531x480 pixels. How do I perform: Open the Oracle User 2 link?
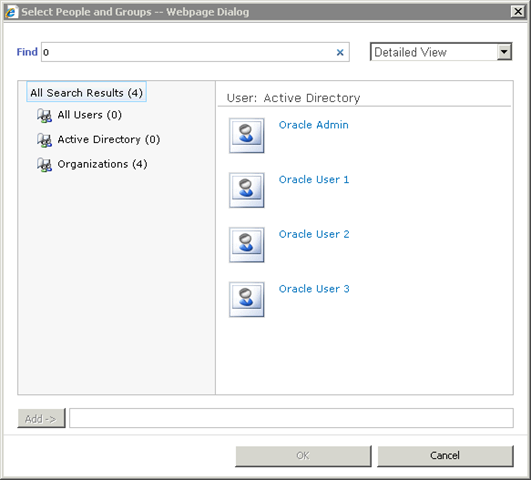(314, 234)
